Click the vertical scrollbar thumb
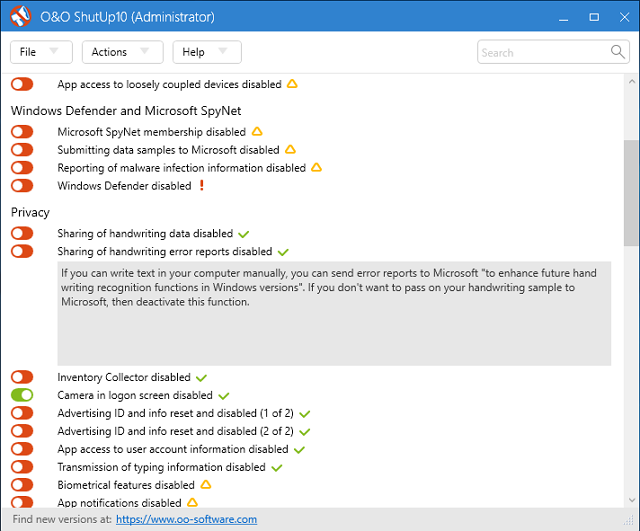The width and height of the screenshot is (640, 531). pos(631,192)
